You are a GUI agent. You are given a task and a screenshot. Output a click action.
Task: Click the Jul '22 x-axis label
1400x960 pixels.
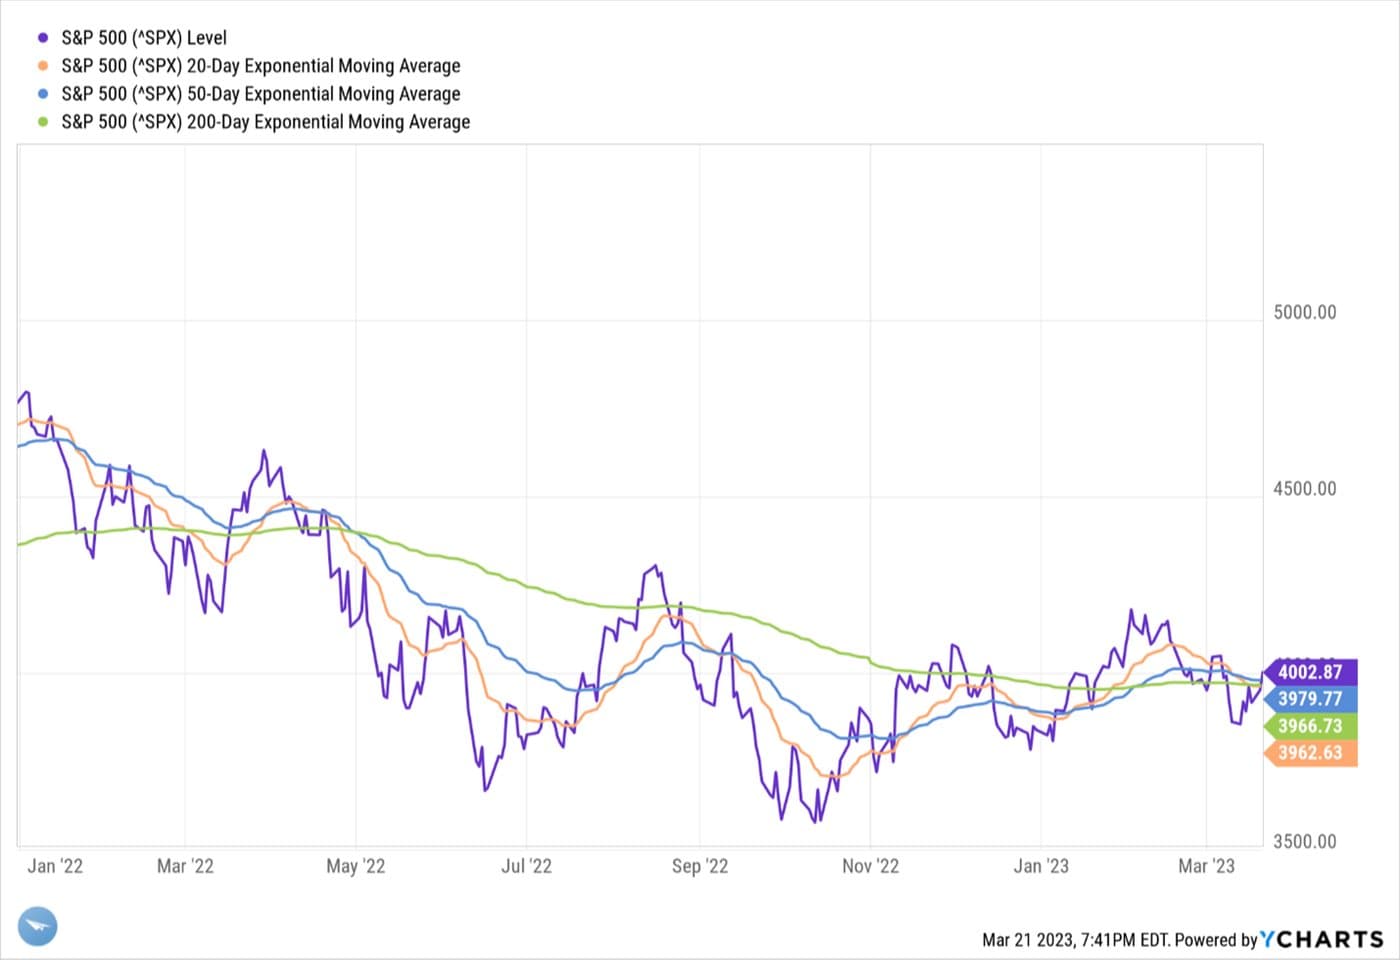[526, 866]
